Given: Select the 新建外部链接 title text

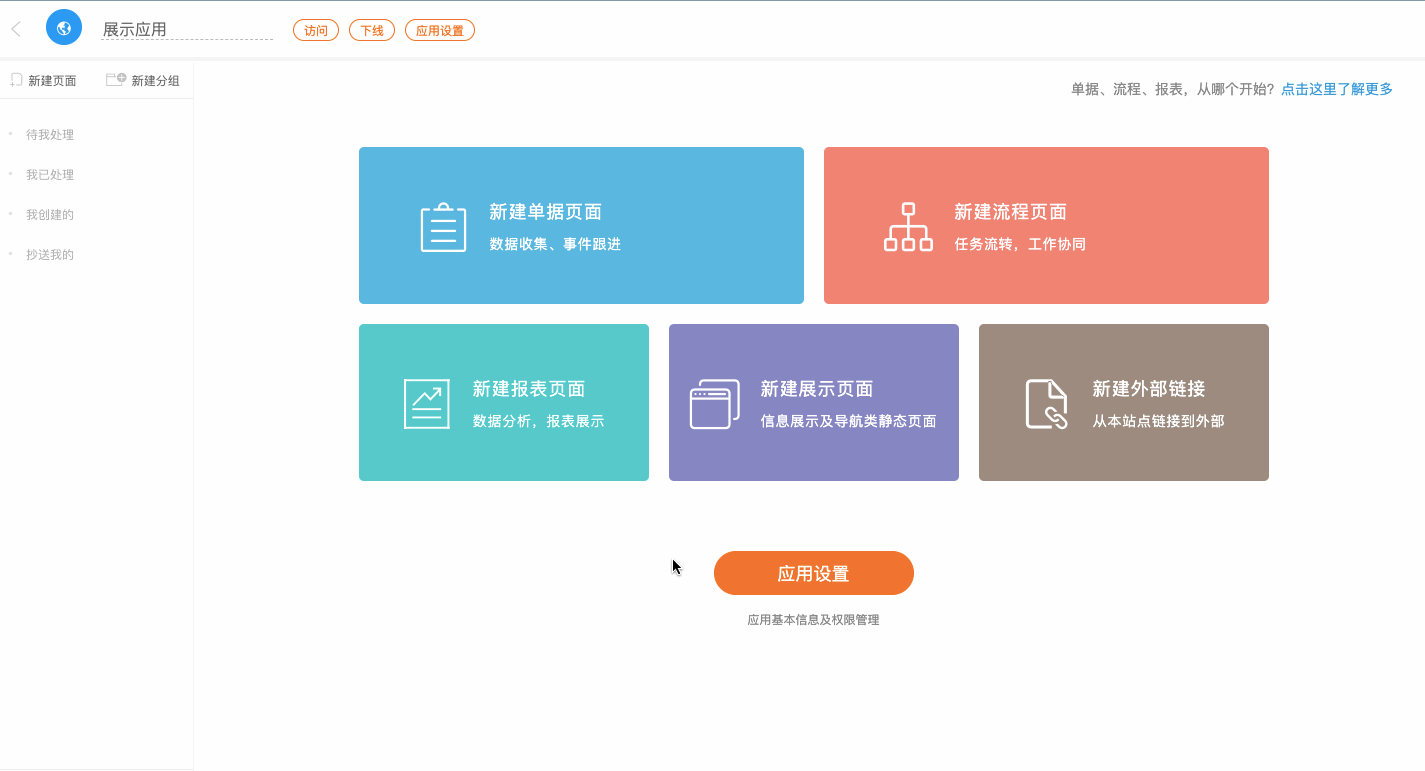Looking at the screenshot, I should coord(1149,389).
